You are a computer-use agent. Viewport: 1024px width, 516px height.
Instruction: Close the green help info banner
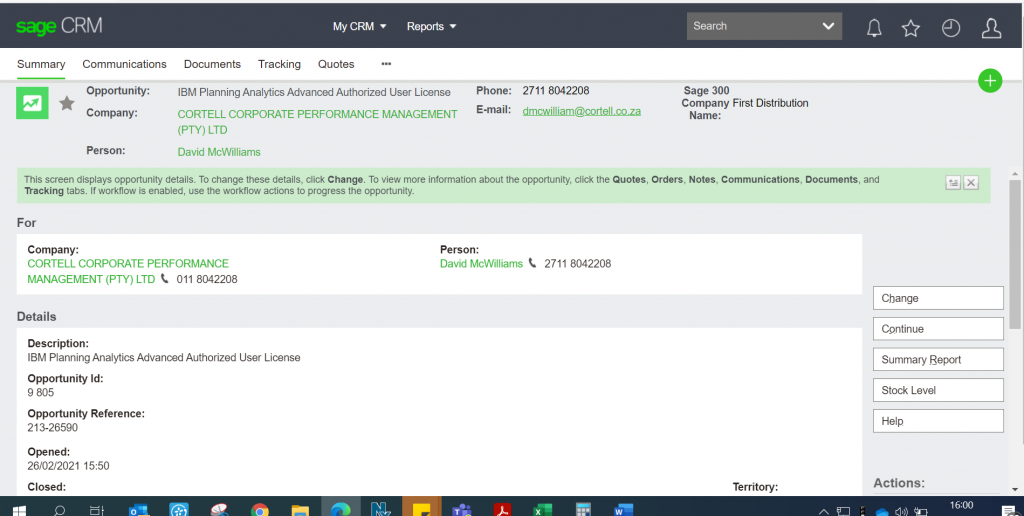coord(971,182)
